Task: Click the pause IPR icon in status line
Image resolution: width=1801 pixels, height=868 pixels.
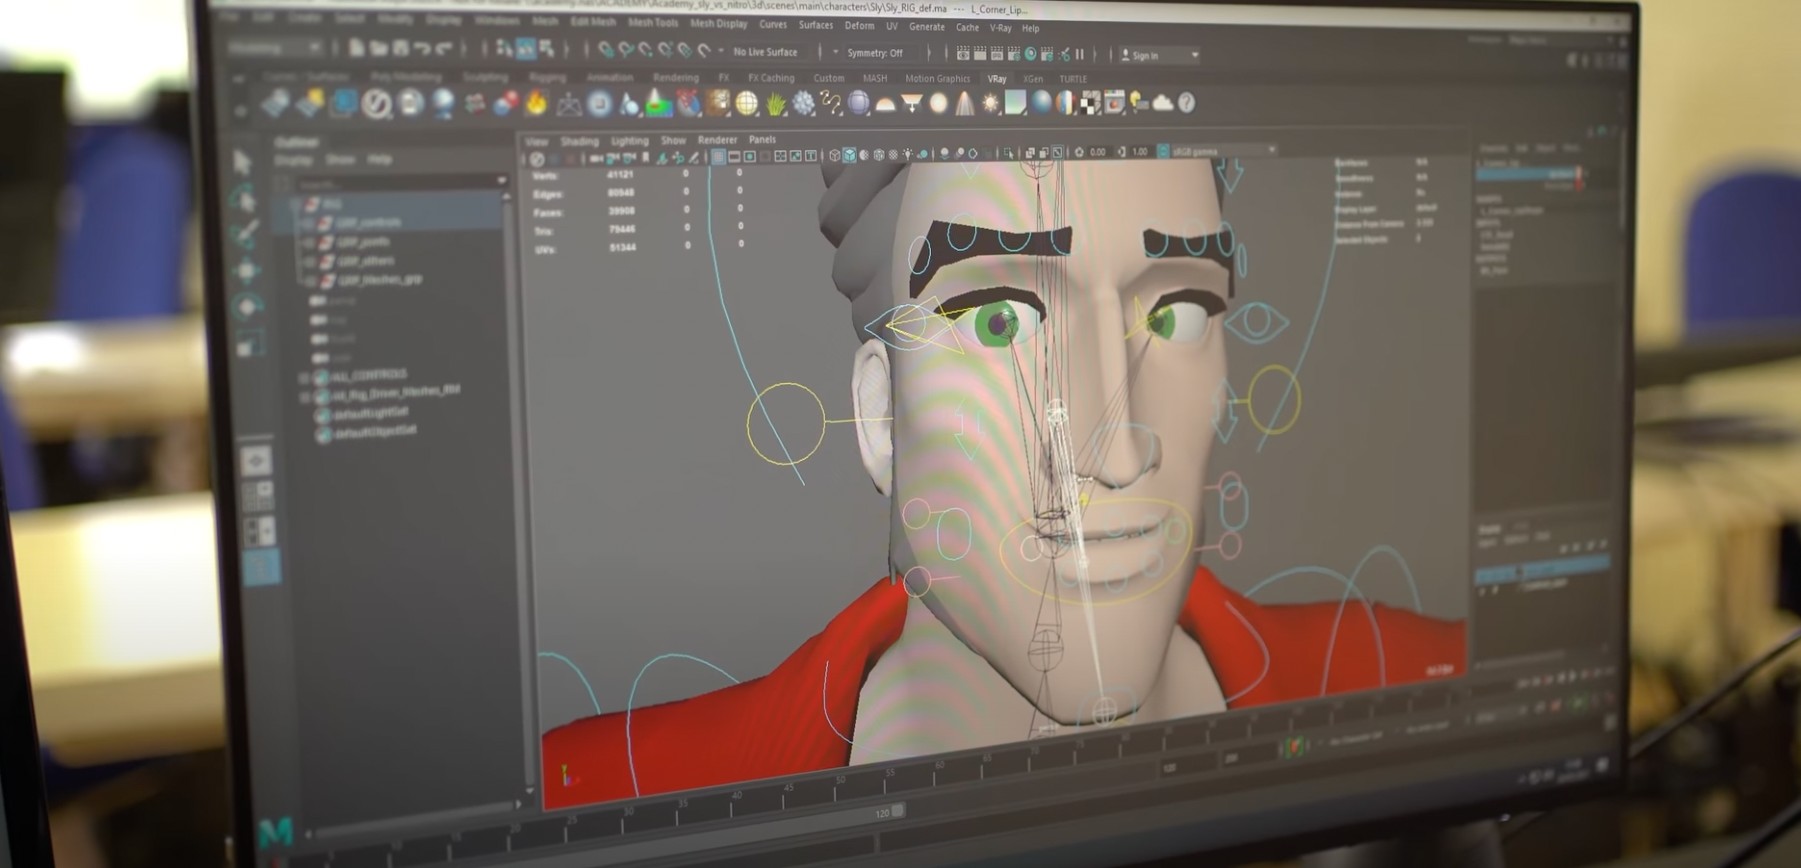Action: (1079, 54)
